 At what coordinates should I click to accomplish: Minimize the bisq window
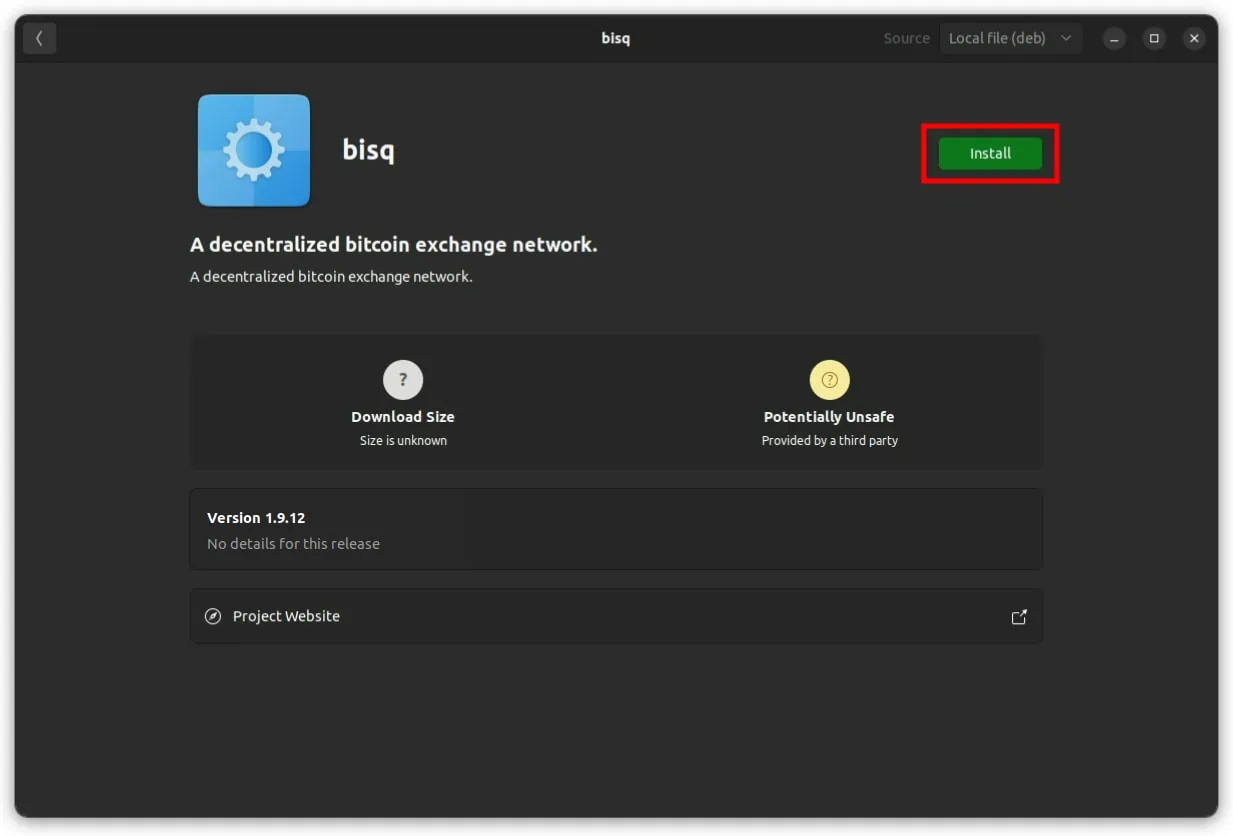(x=1114, y=38)
